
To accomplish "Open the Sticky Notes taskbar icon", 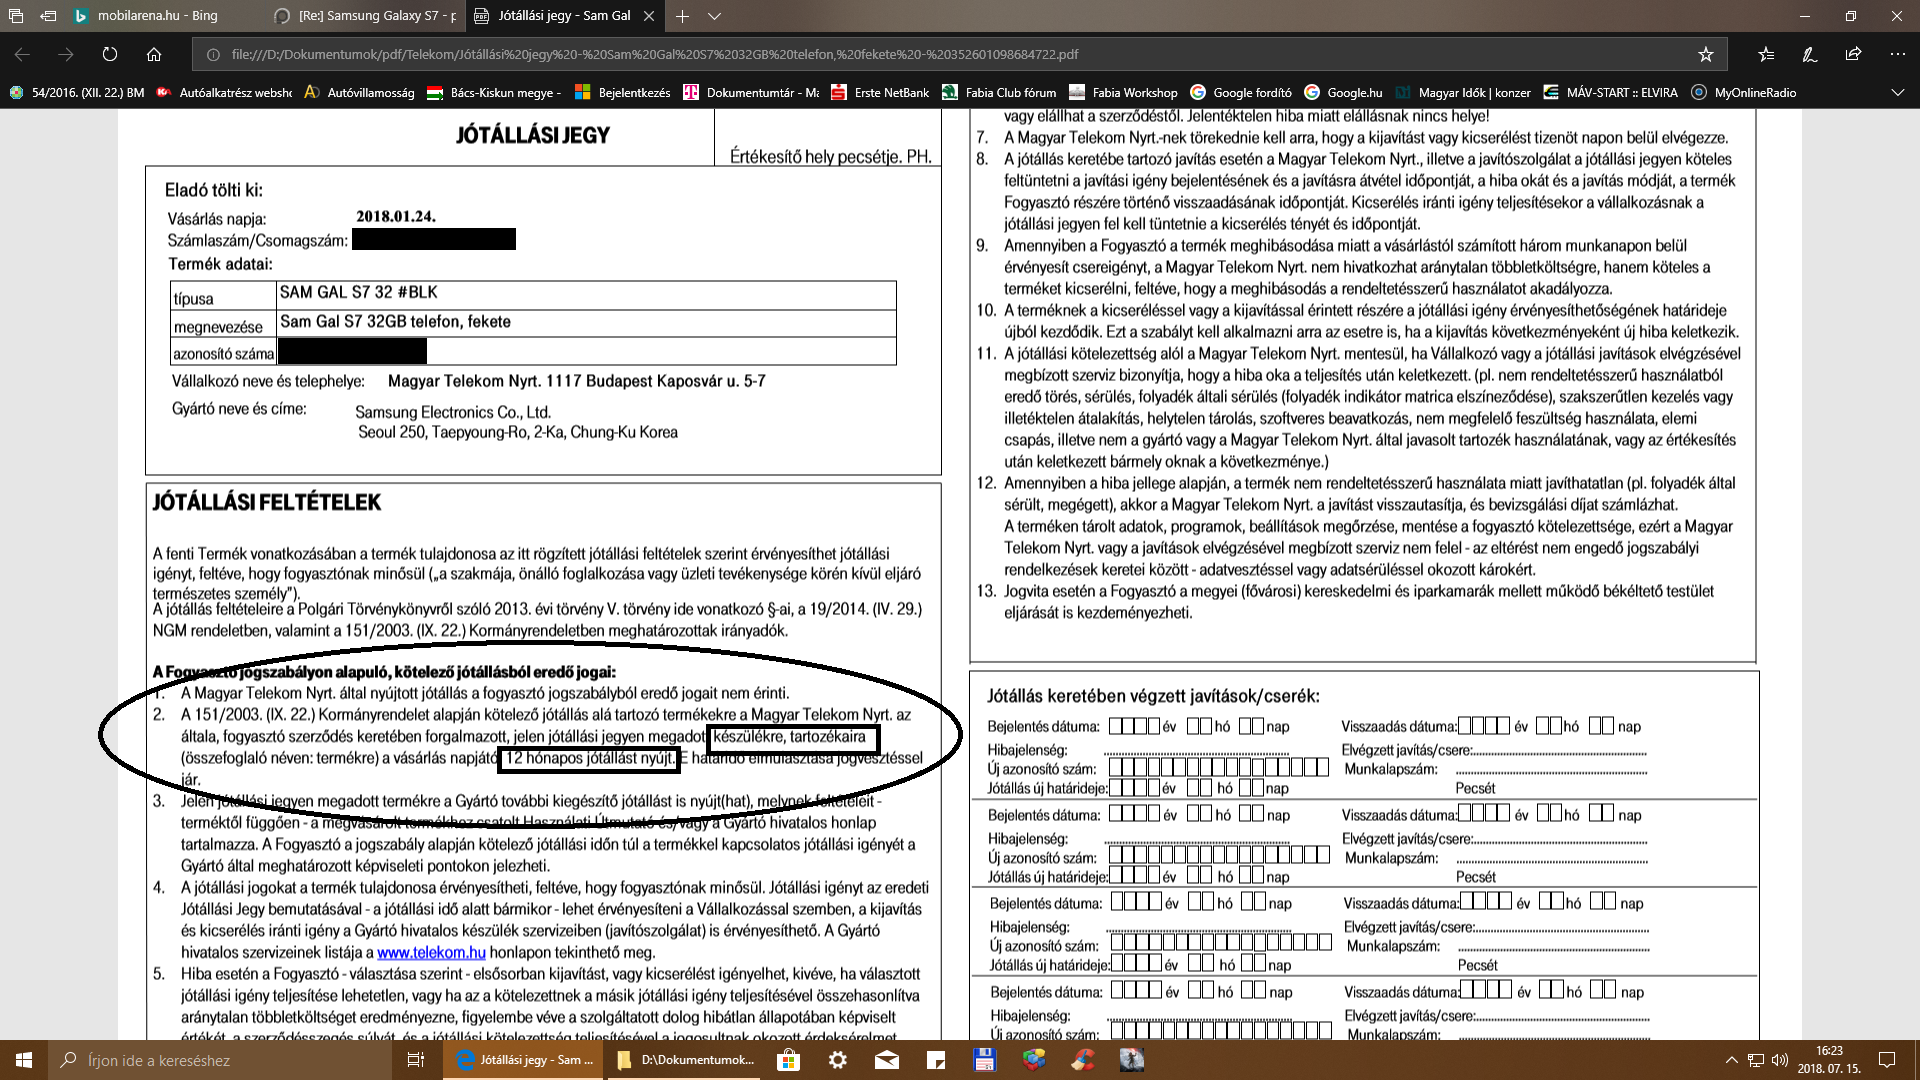I will tap(935, 1060).
